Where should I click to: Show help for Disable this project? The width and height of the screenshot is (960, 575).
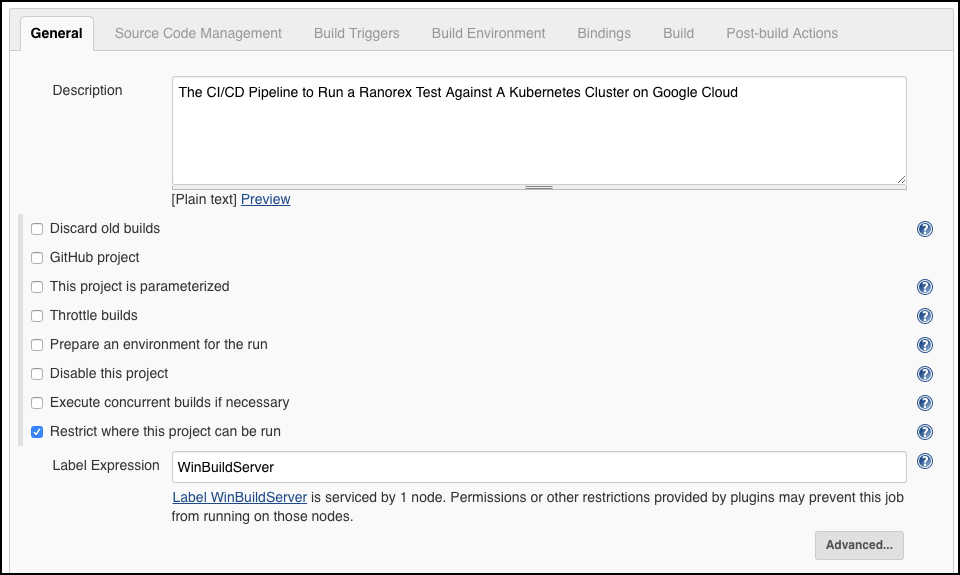pos(924,374)
